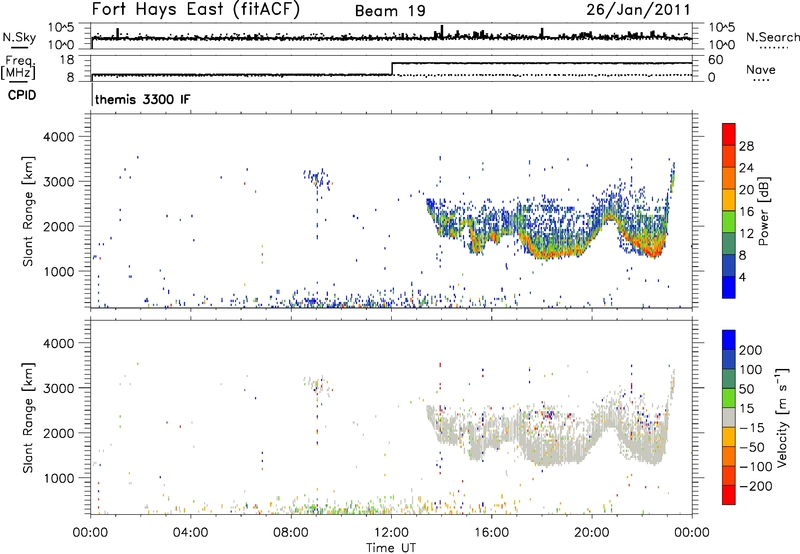This screenshot has width=800, height=554.
Task: Click the red top segment of Power colorbar
Action: click(729, 134)
